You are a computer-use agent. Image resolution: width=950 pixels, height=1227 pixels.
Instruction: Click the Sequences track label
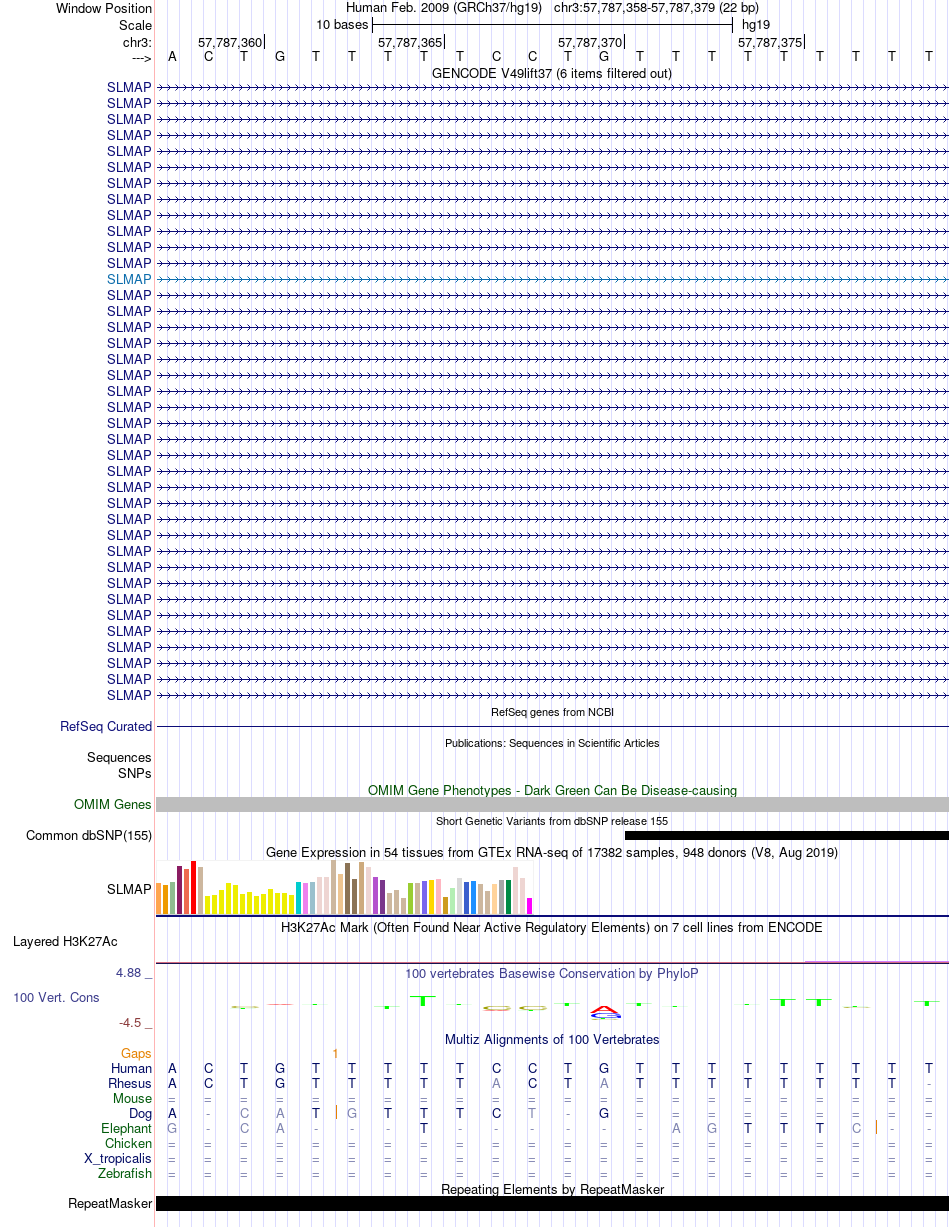(x=119, y=758)
